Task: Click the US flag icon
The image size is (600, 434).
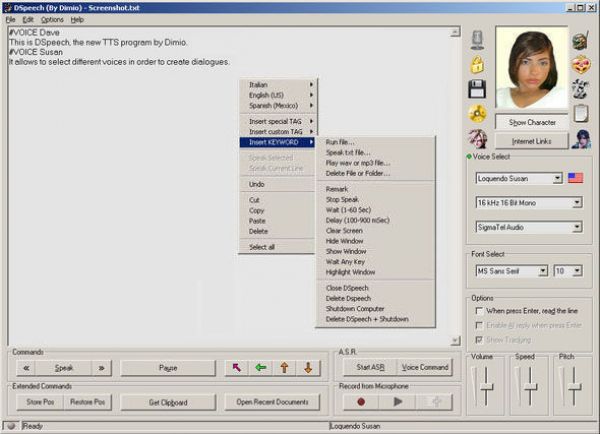Action: (575, 179)
